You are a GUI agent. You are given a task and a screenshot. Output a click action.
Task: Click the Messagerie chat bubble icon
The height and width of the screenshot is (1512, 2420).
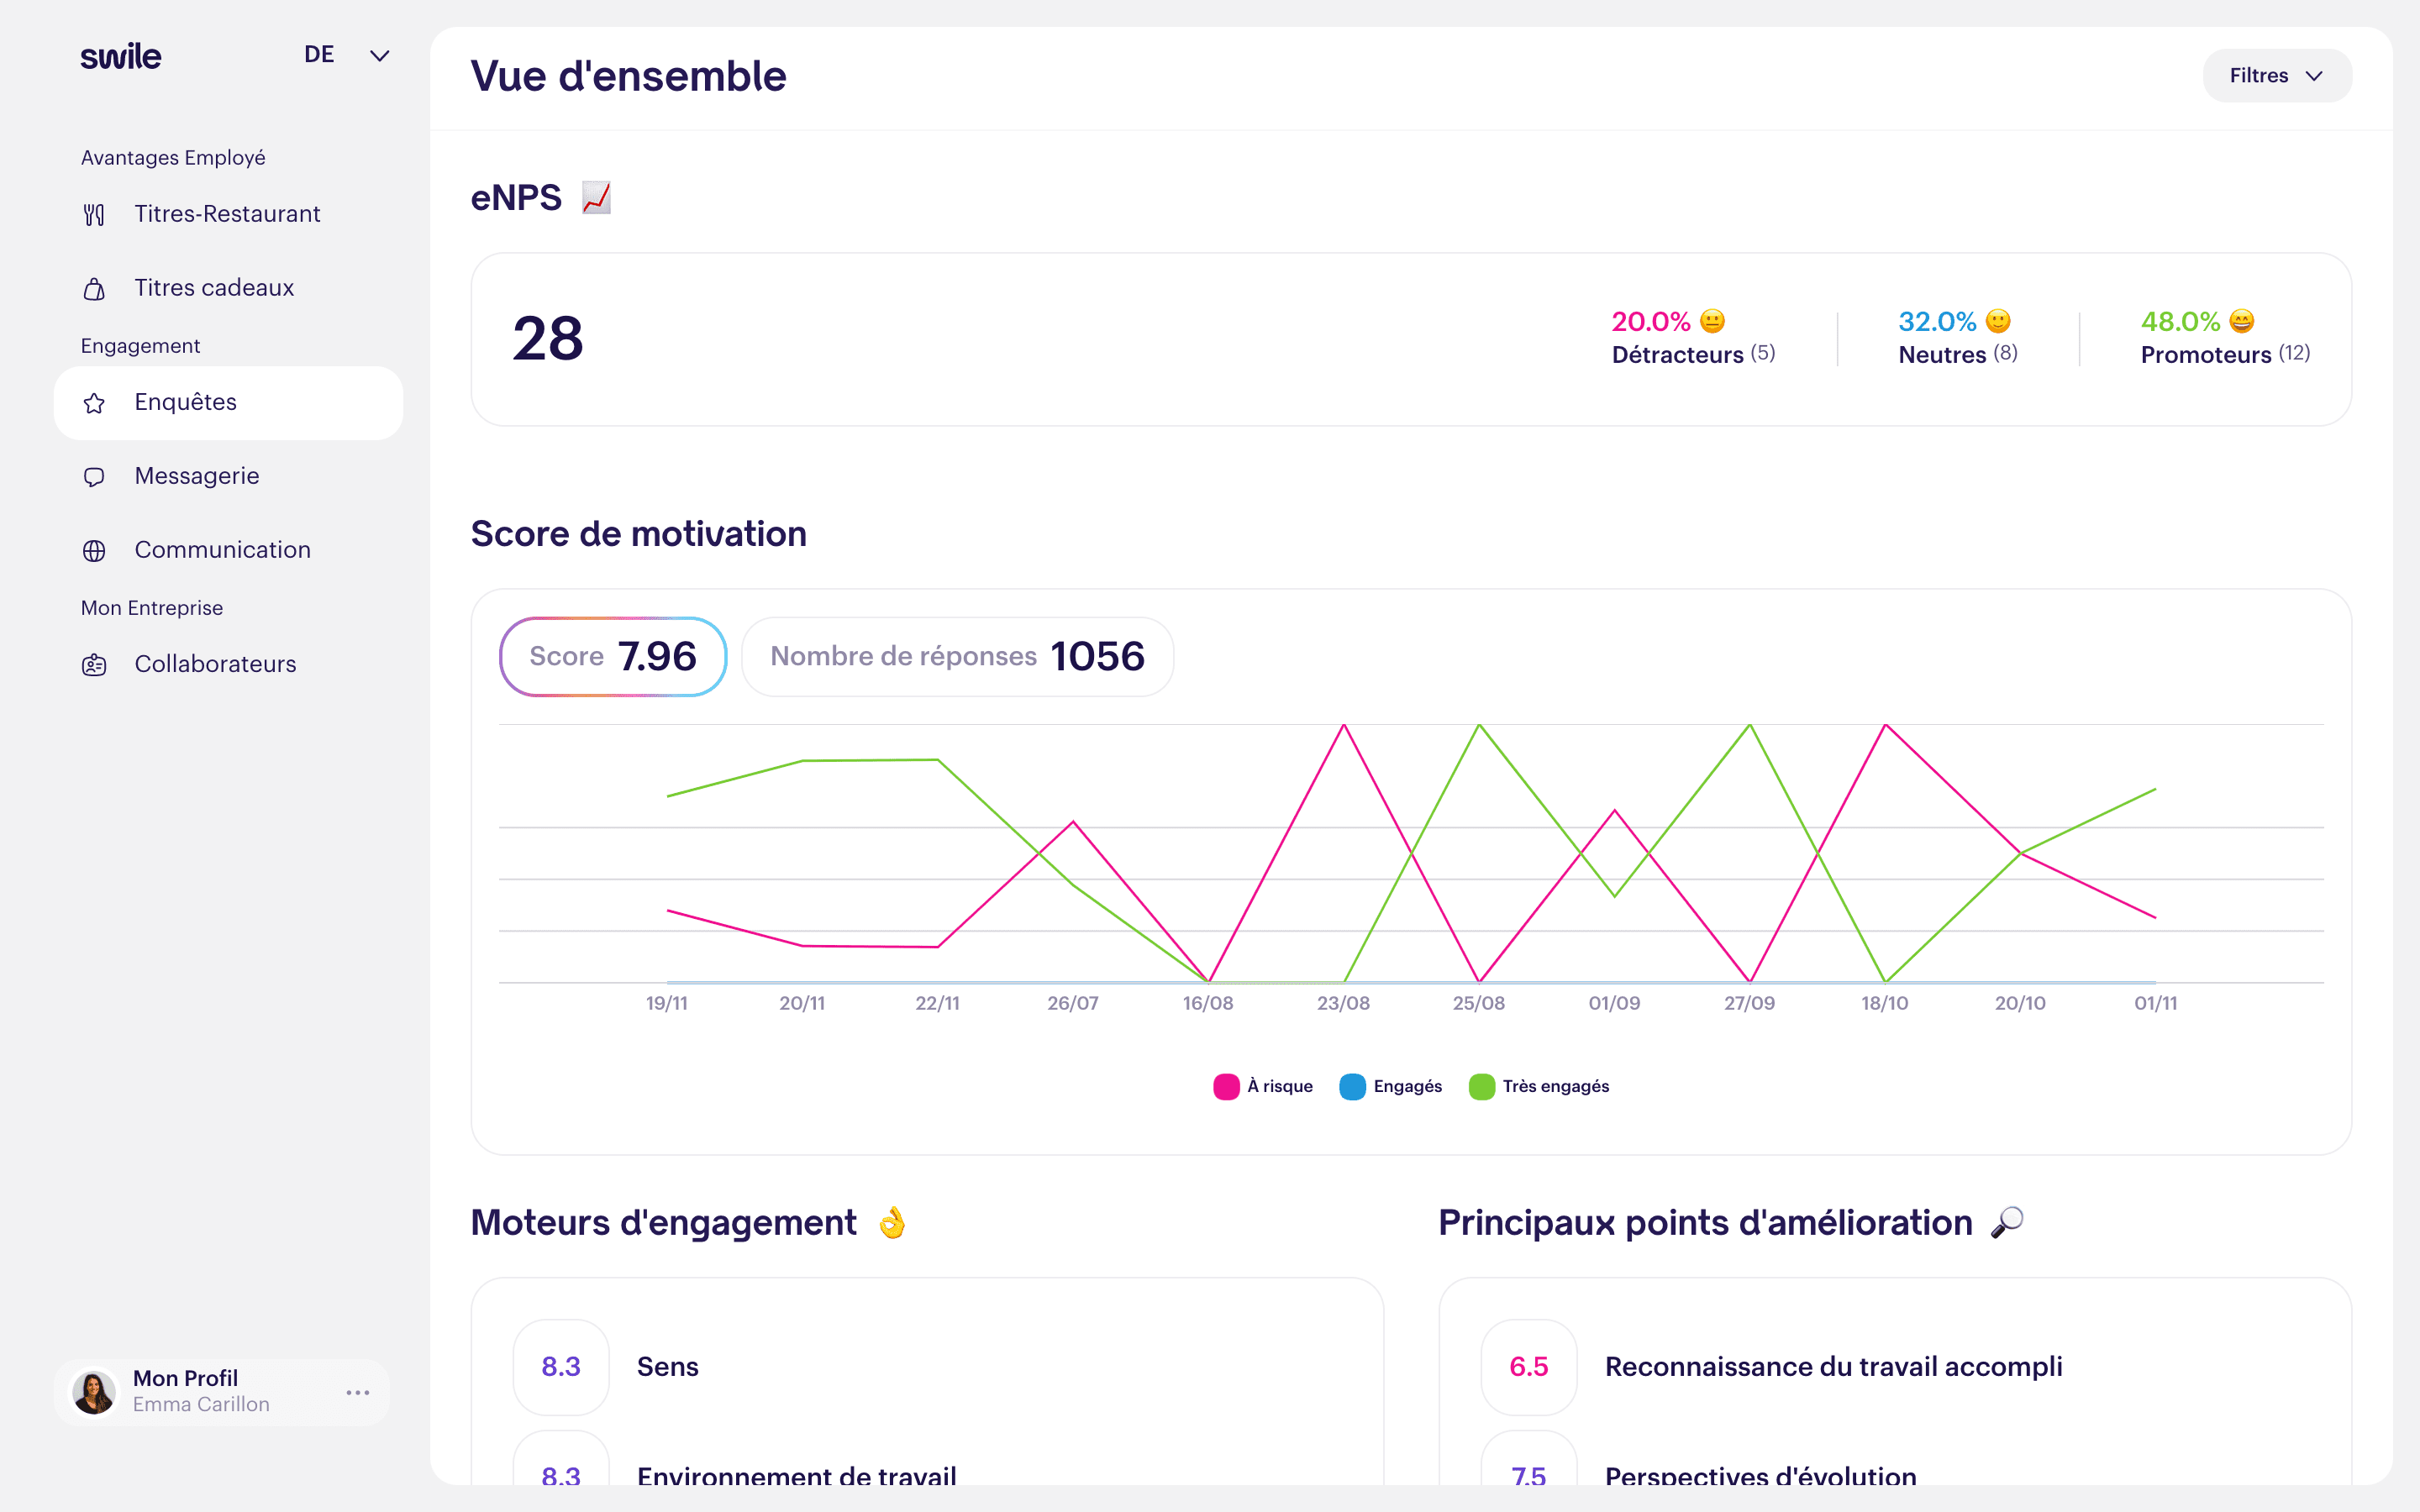[x=94, y=477]
